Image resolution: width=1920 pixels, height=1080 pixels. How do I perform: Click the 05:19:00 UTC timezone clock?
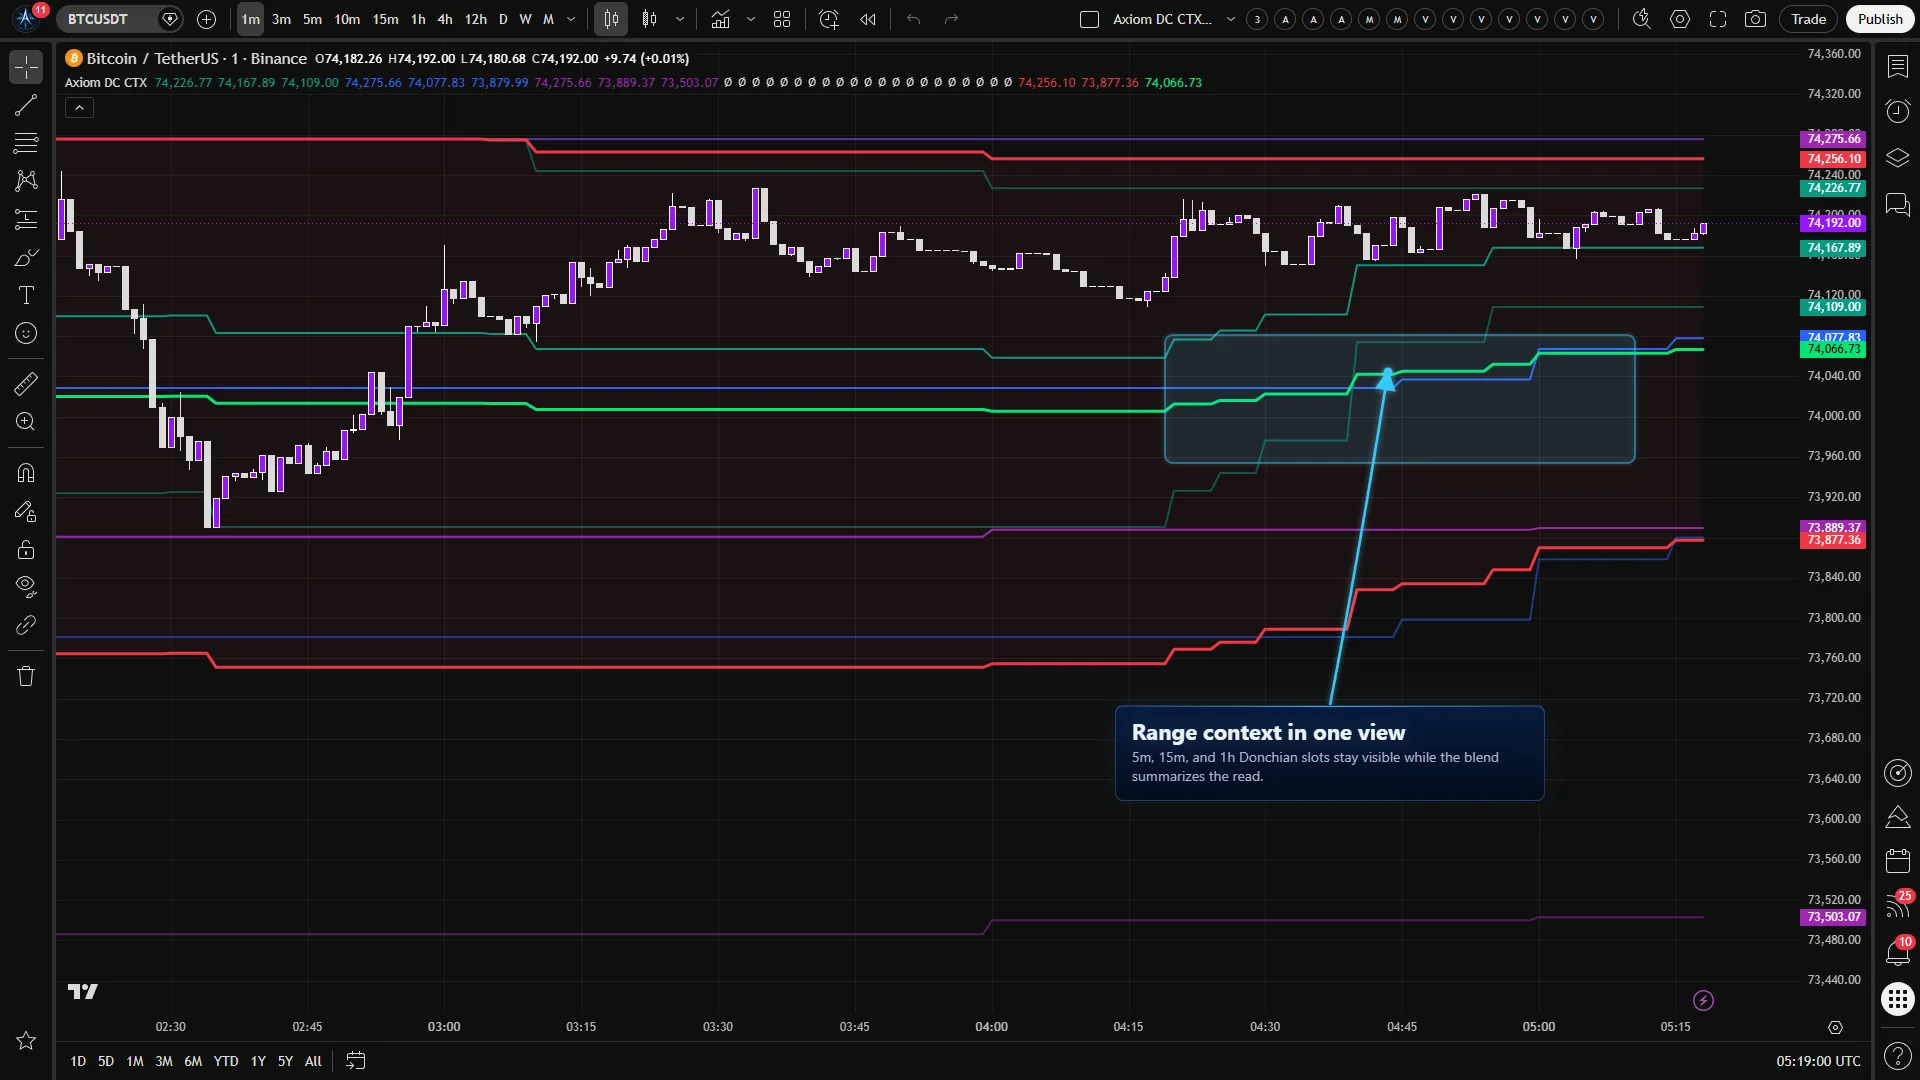click(1818, 1061)
